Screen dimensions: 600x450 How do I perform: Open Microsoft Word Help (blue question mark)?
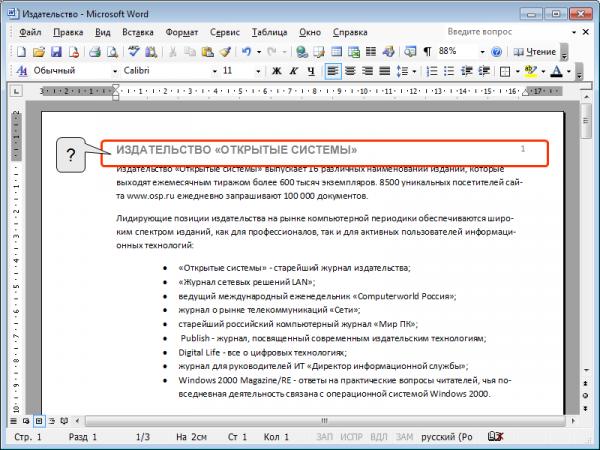(496, 52)
